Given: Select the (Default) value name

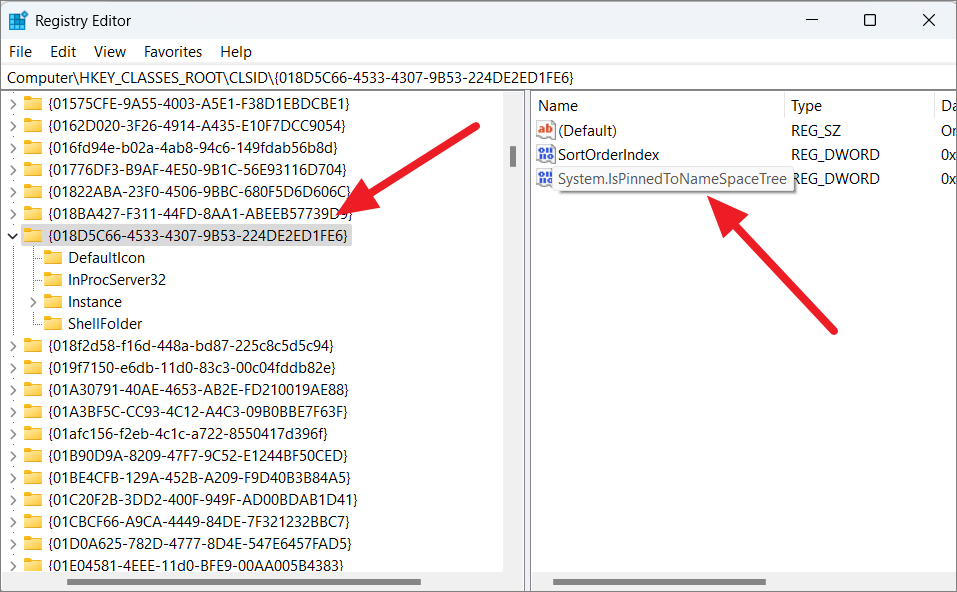Looking at the screenshot, I should click(x=587, y=131).
